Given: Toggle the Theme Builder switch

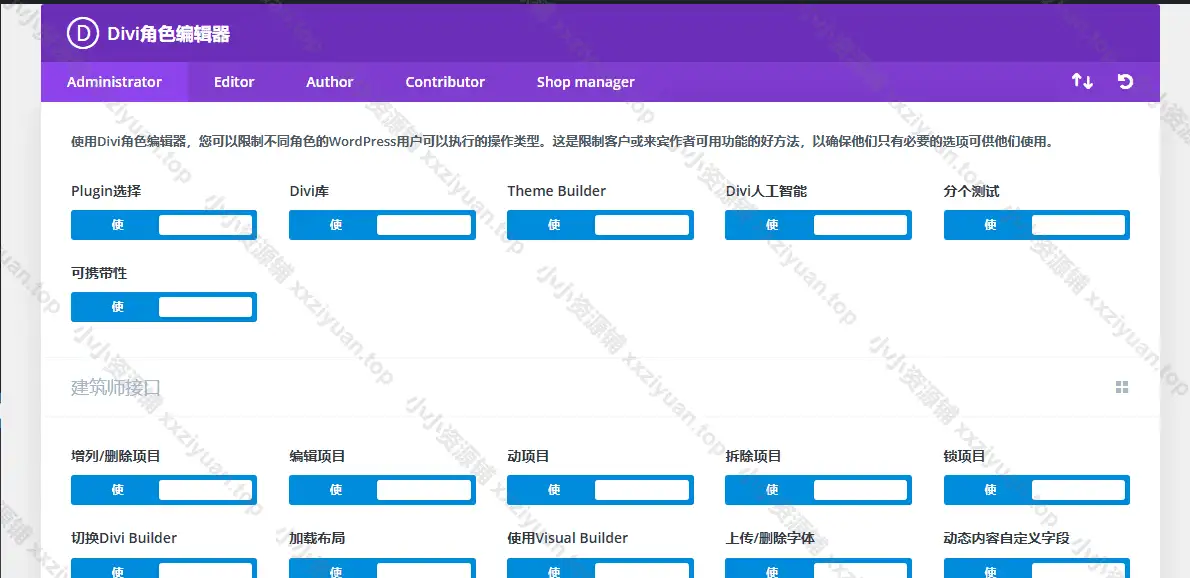Looking at the screenshot, I should coord(600,225).
